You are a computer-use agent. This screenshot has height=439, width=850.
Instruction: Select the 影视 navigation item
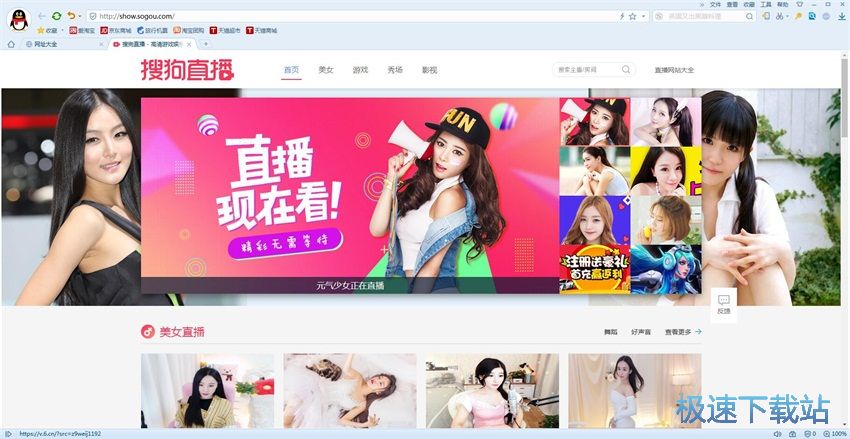tap(429, 70)
